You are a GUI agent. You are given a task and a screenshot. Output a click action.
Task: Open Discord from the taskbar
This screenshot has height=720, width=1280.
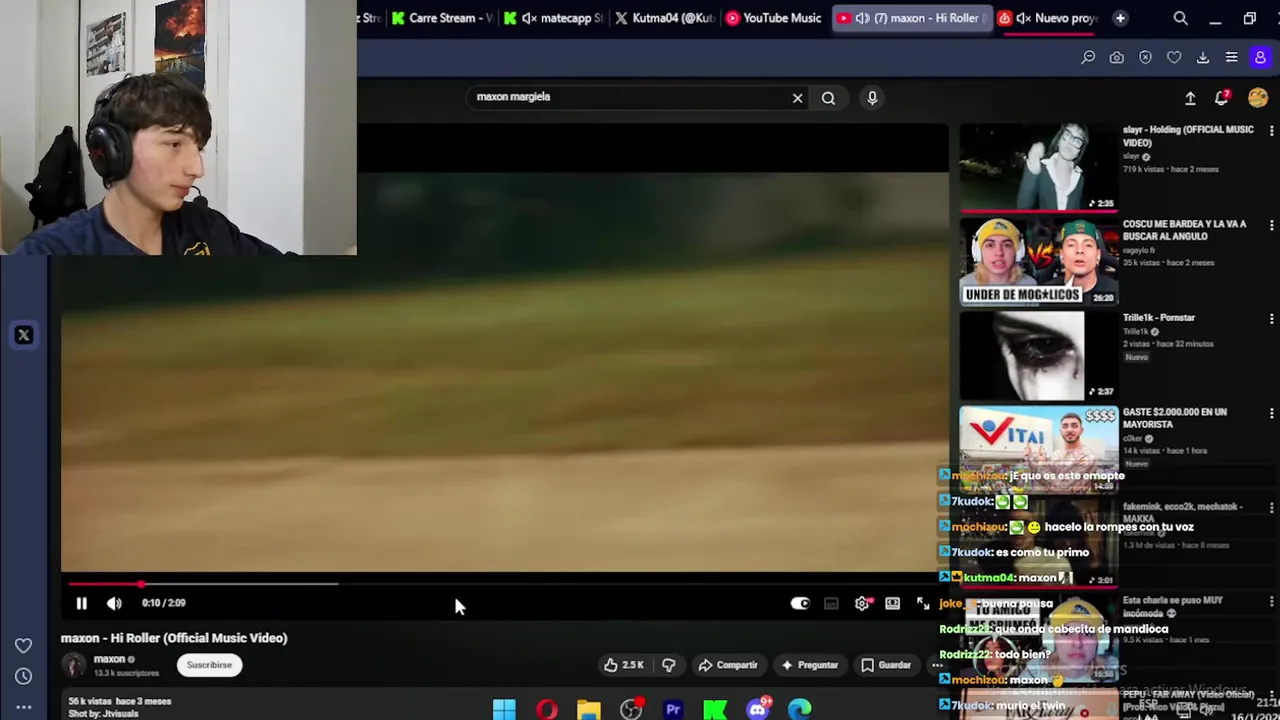click(x=758, y=709)
